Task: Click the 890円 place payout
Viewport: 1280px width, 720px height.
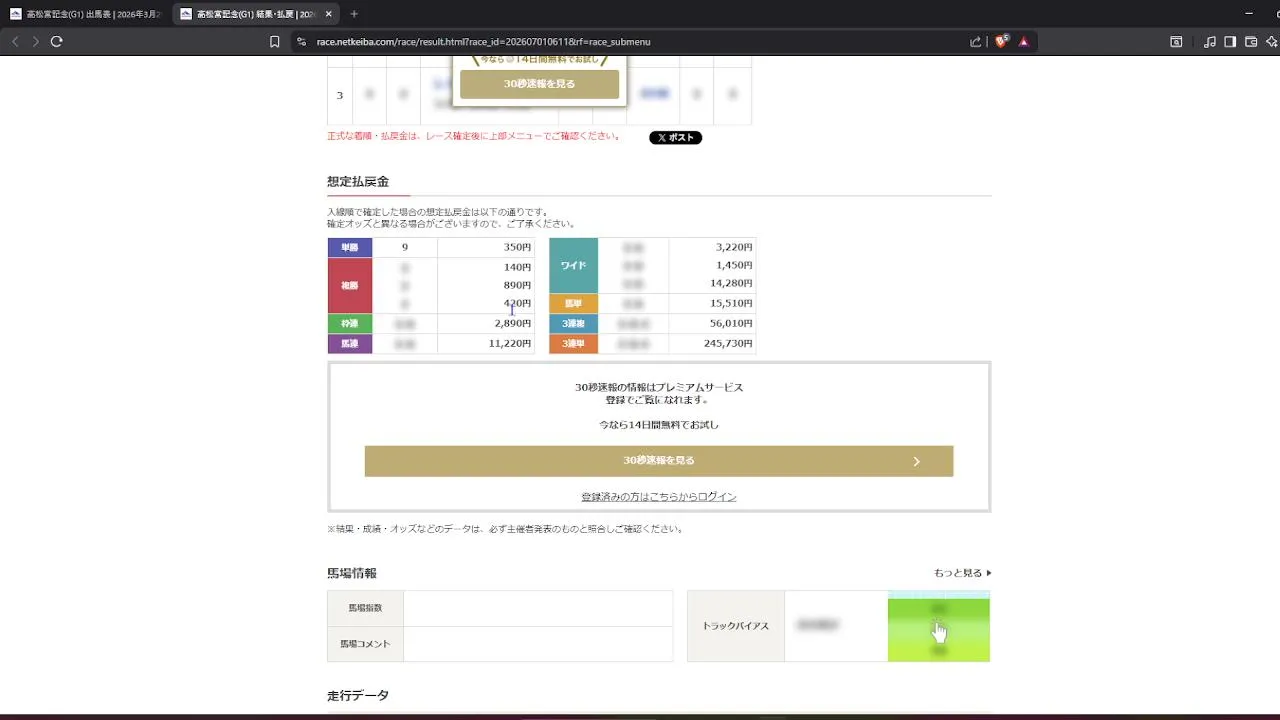Action: [517, 285]
